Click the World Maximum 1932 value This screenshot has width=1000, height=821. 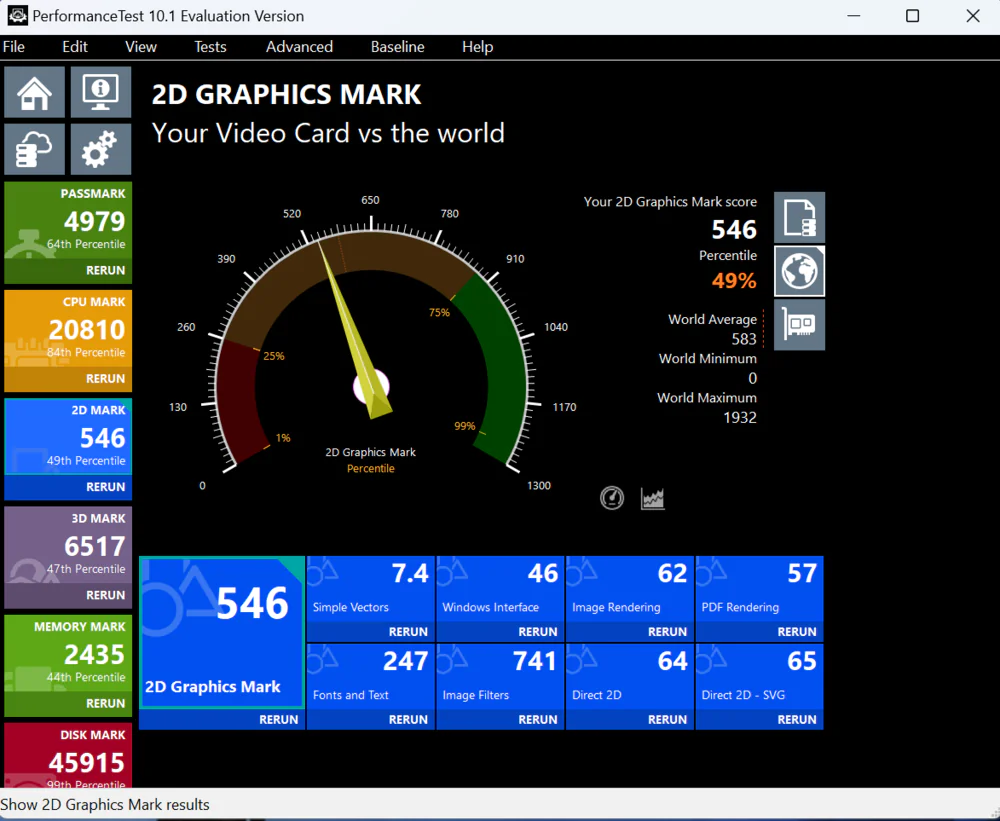coord(740,418)
